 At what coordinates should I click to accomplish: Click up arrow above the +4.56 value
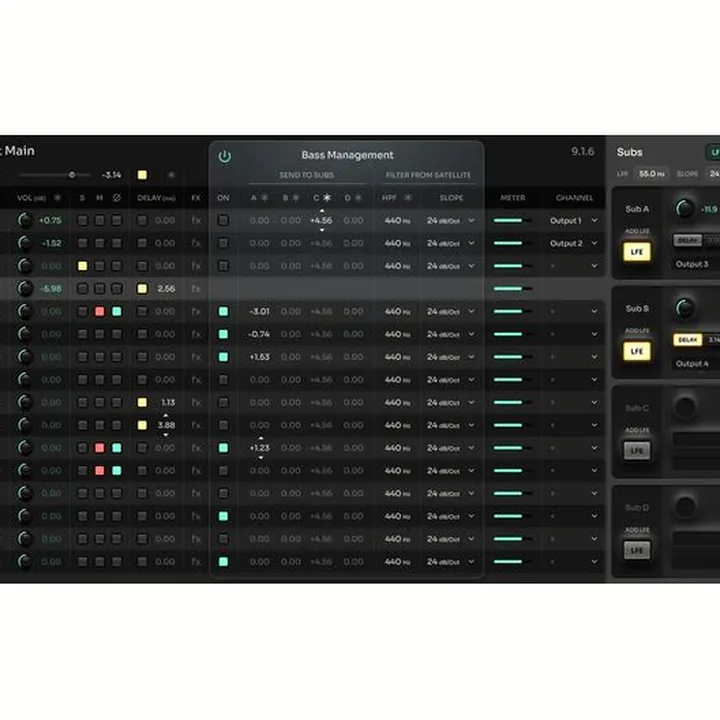(322, 211)
